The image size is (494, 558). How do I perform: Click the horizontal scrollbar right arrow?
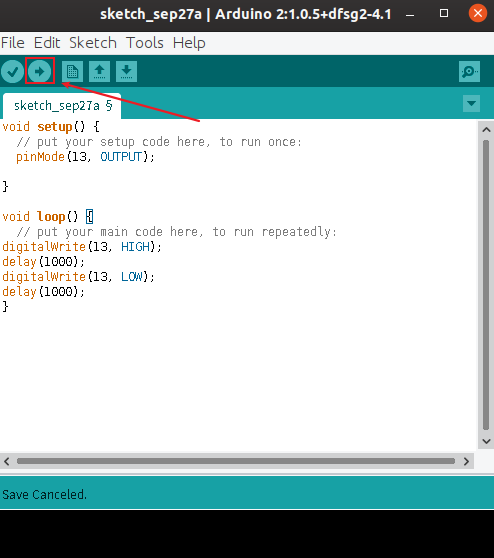tap(466, 462)
